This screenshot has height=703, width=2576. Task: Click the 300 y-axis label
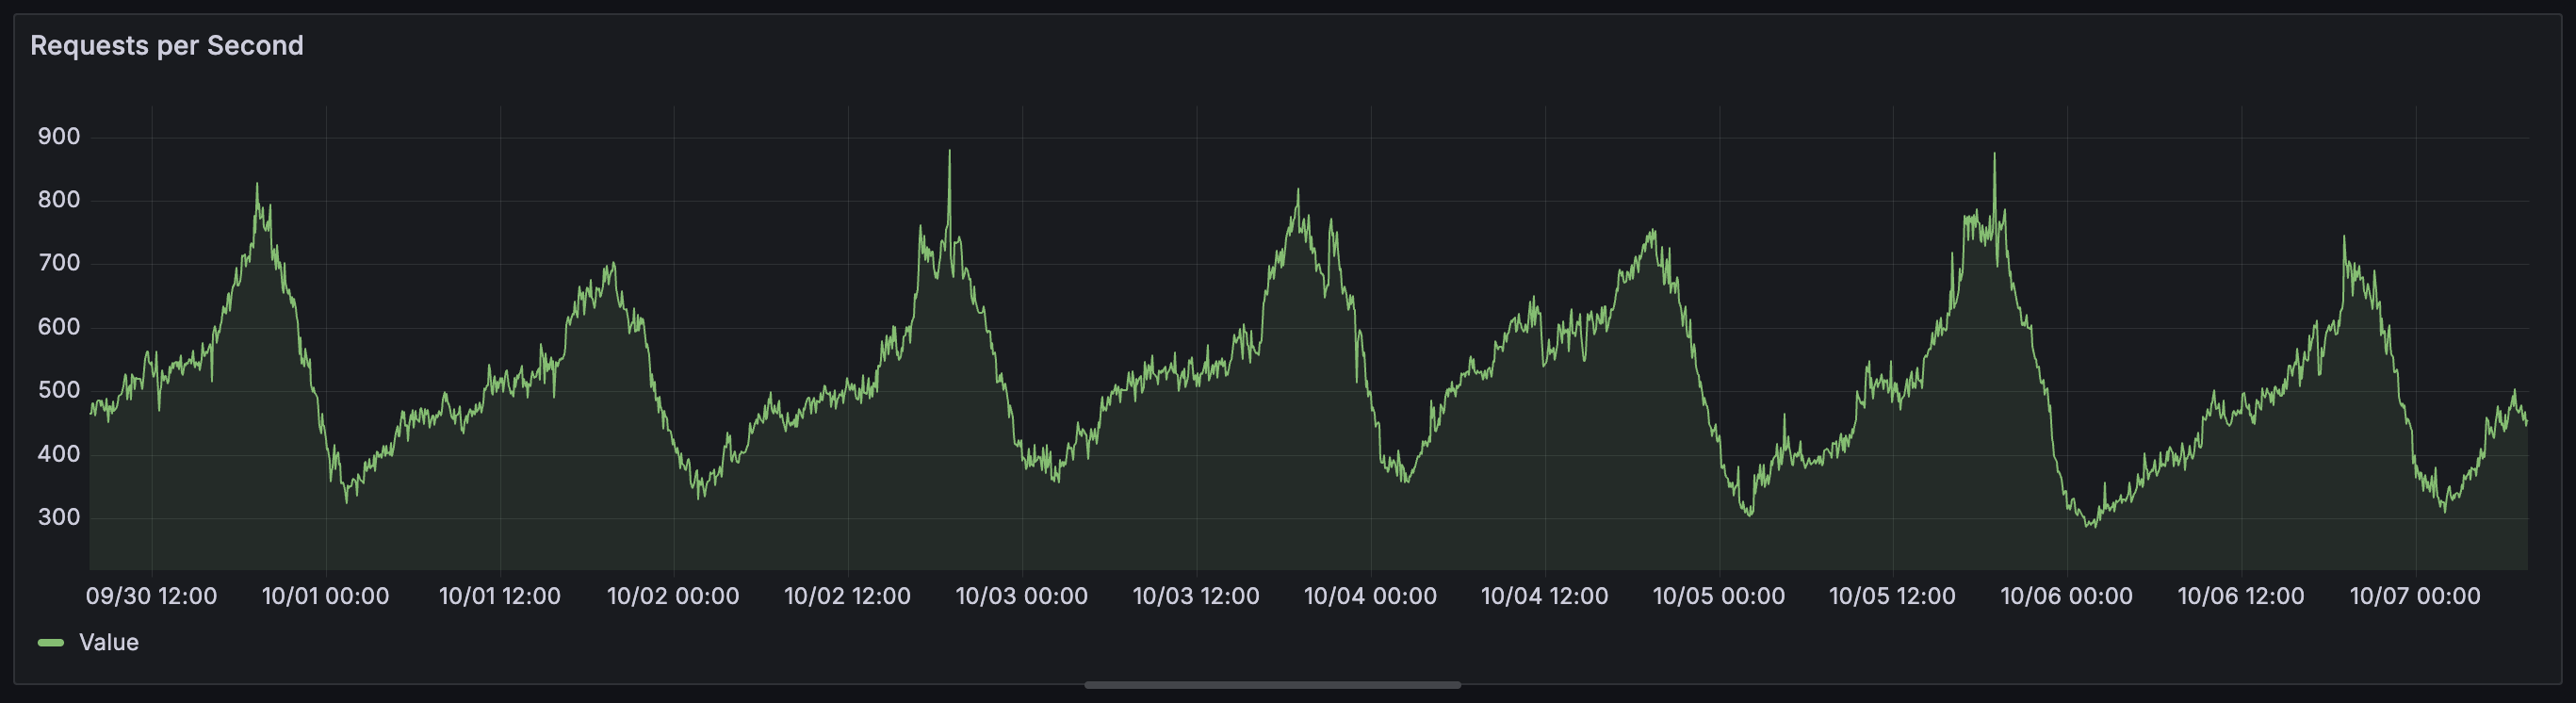pyautogui.click(x=59, y=518)
